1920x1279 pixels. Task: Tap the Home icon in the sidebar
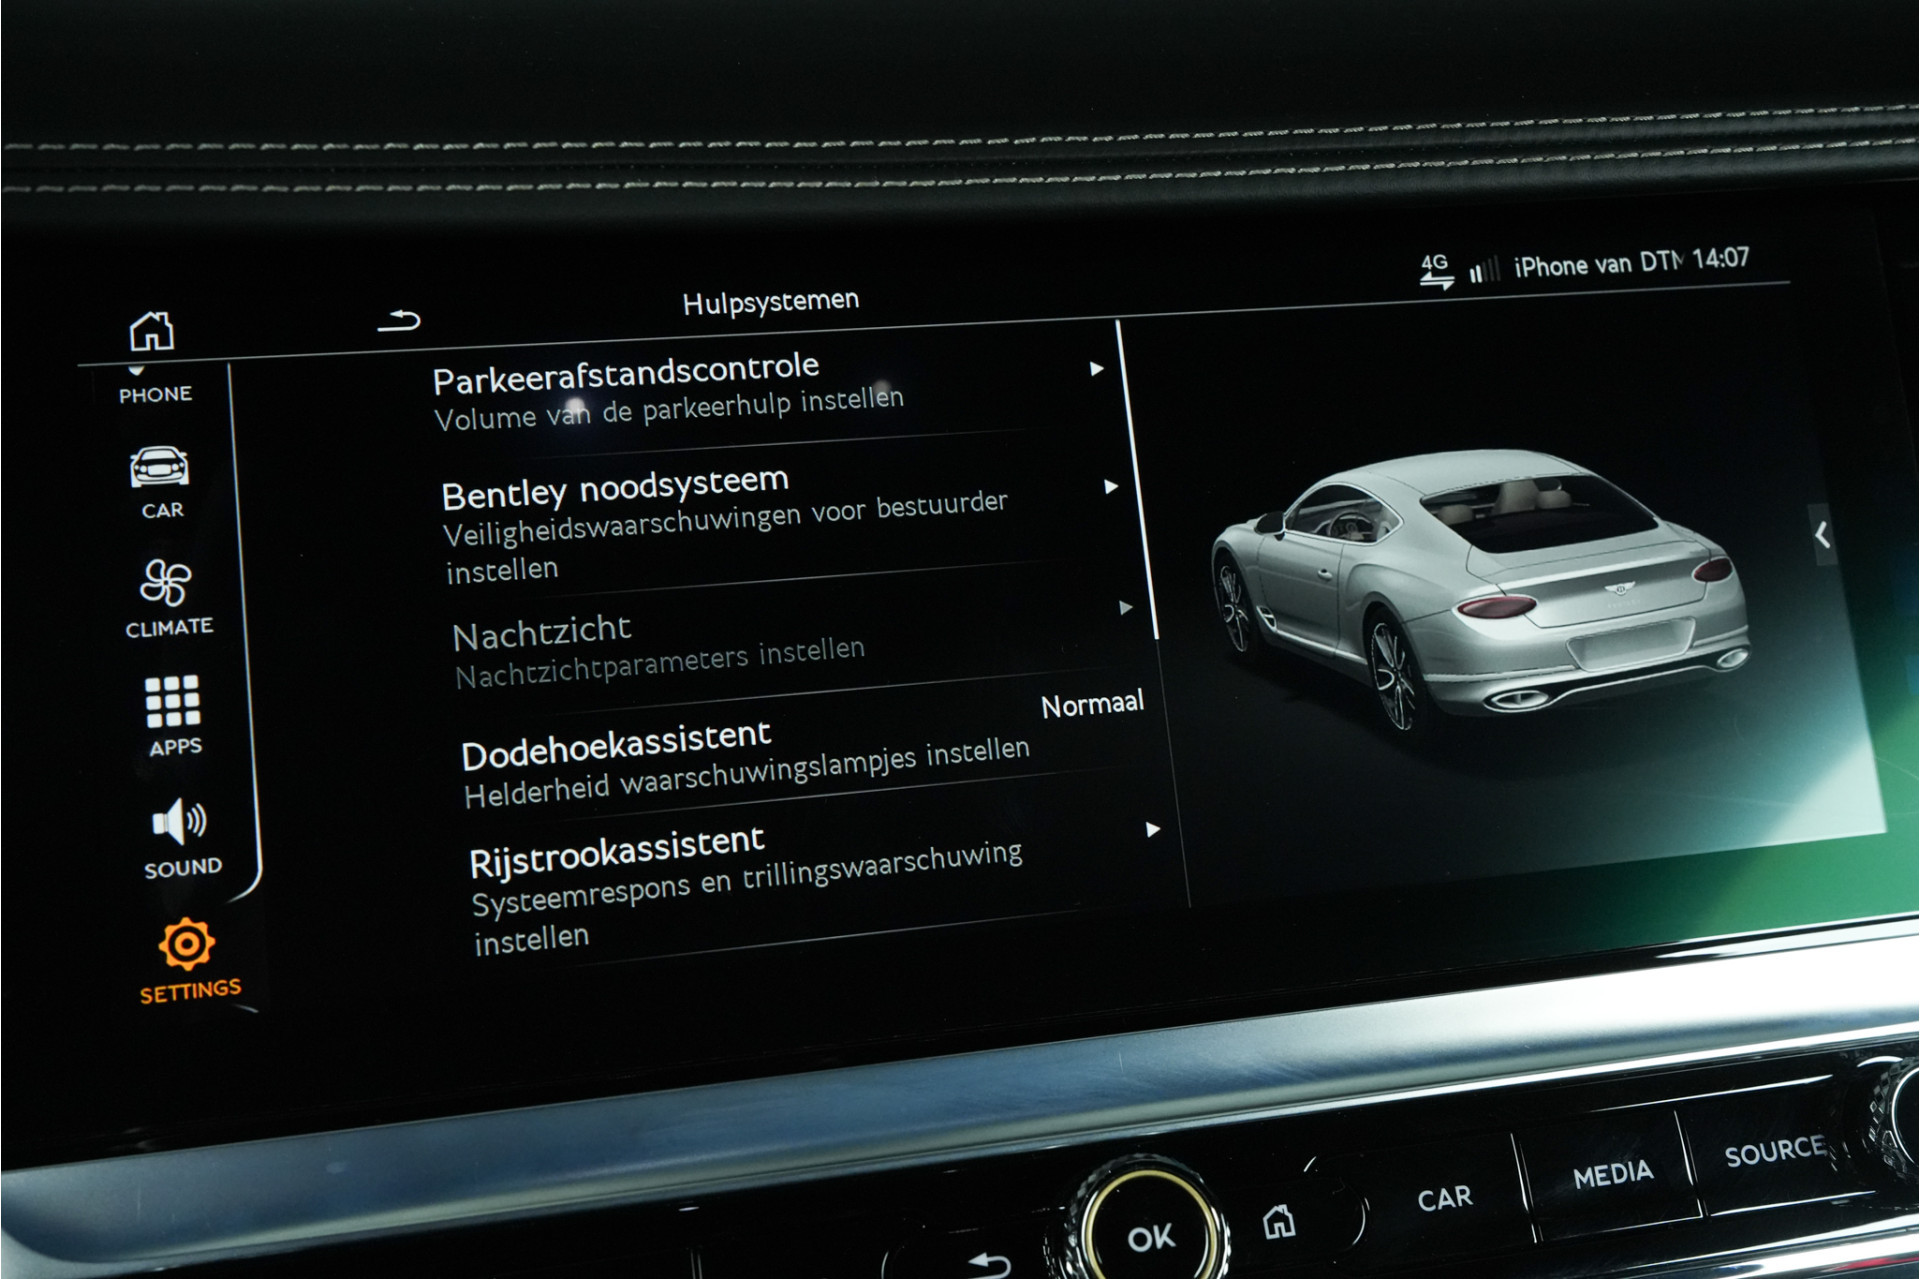152,331
